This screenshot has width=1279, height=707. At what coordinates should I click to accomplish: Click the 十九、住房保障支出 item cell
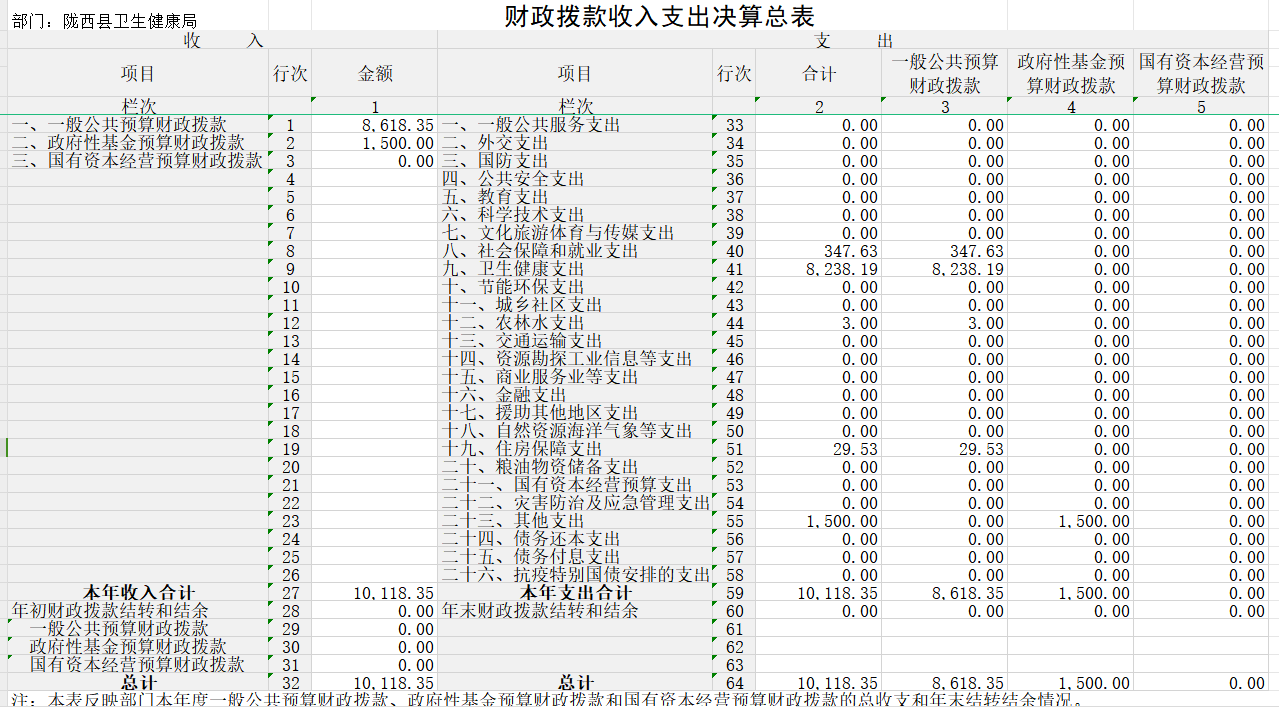522,450
